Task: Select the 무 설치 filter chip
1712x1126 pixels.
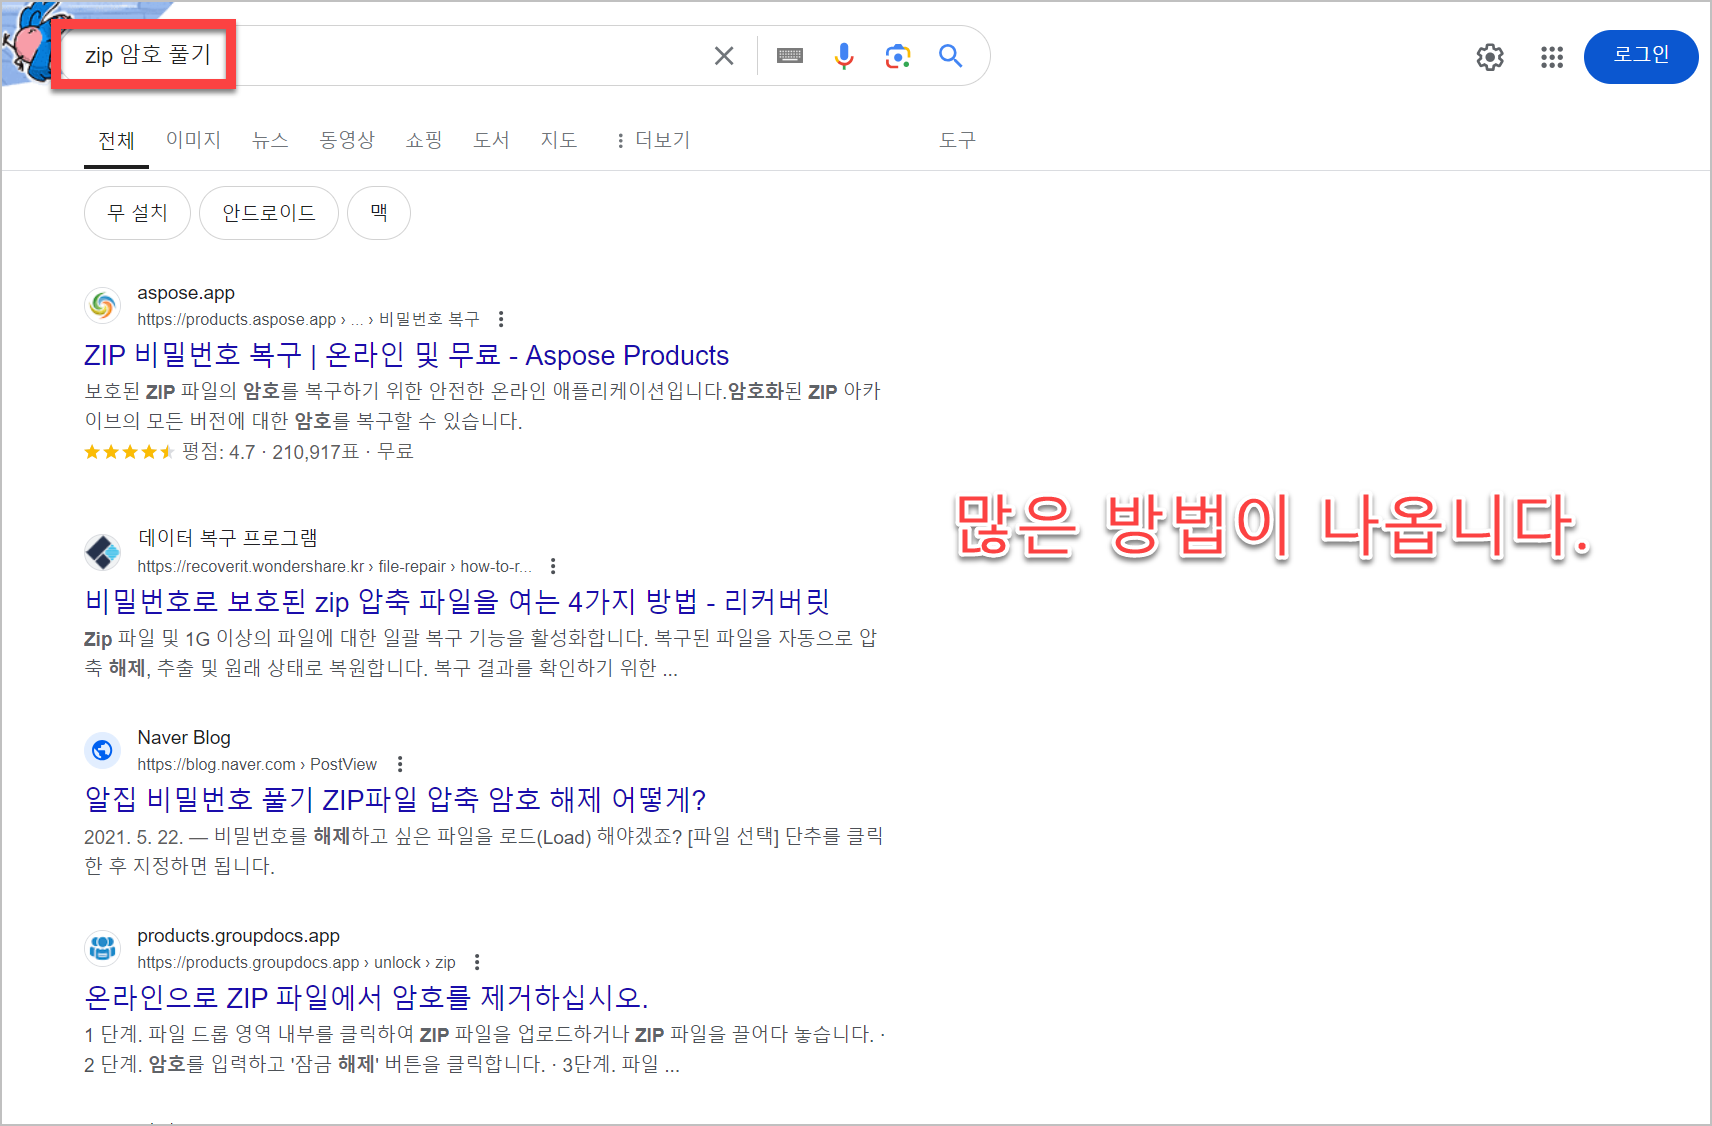Action: click(137, 213)
